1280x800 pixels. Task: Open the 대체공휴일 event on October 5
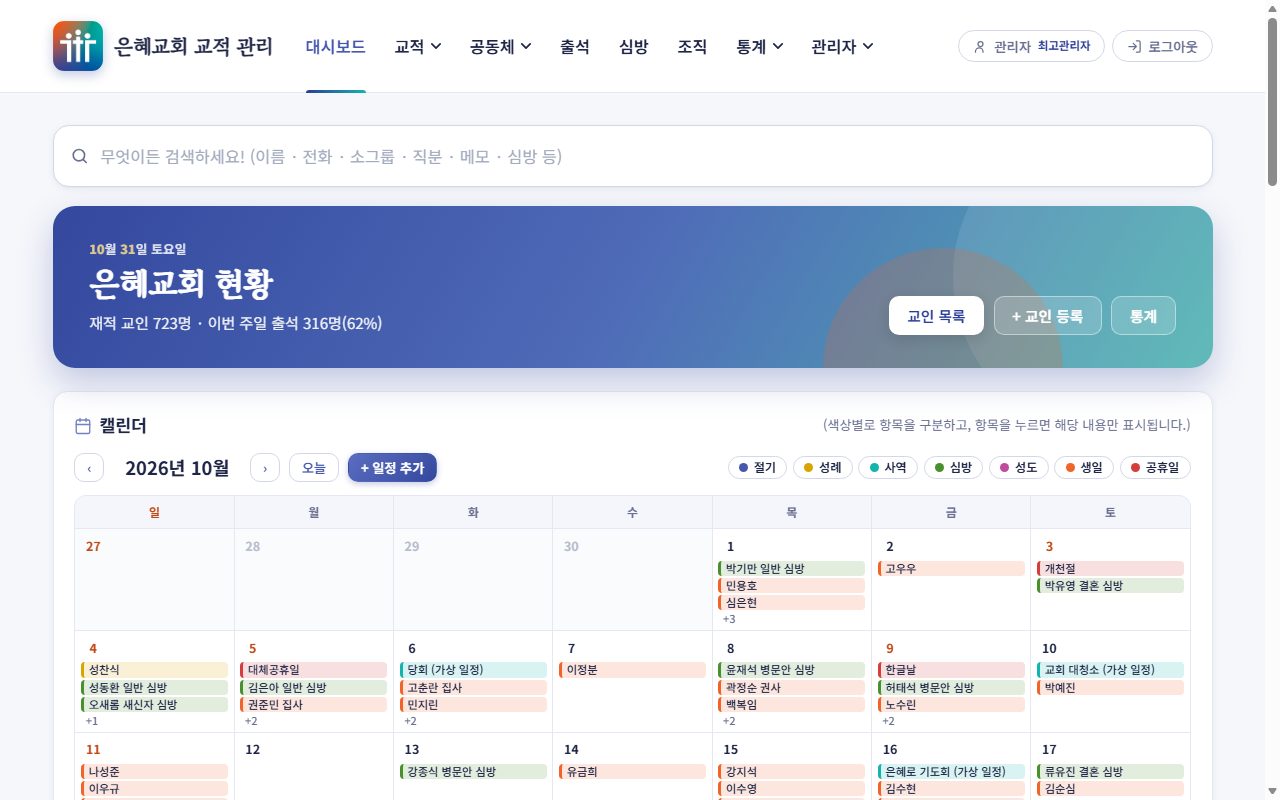[313, 670]
